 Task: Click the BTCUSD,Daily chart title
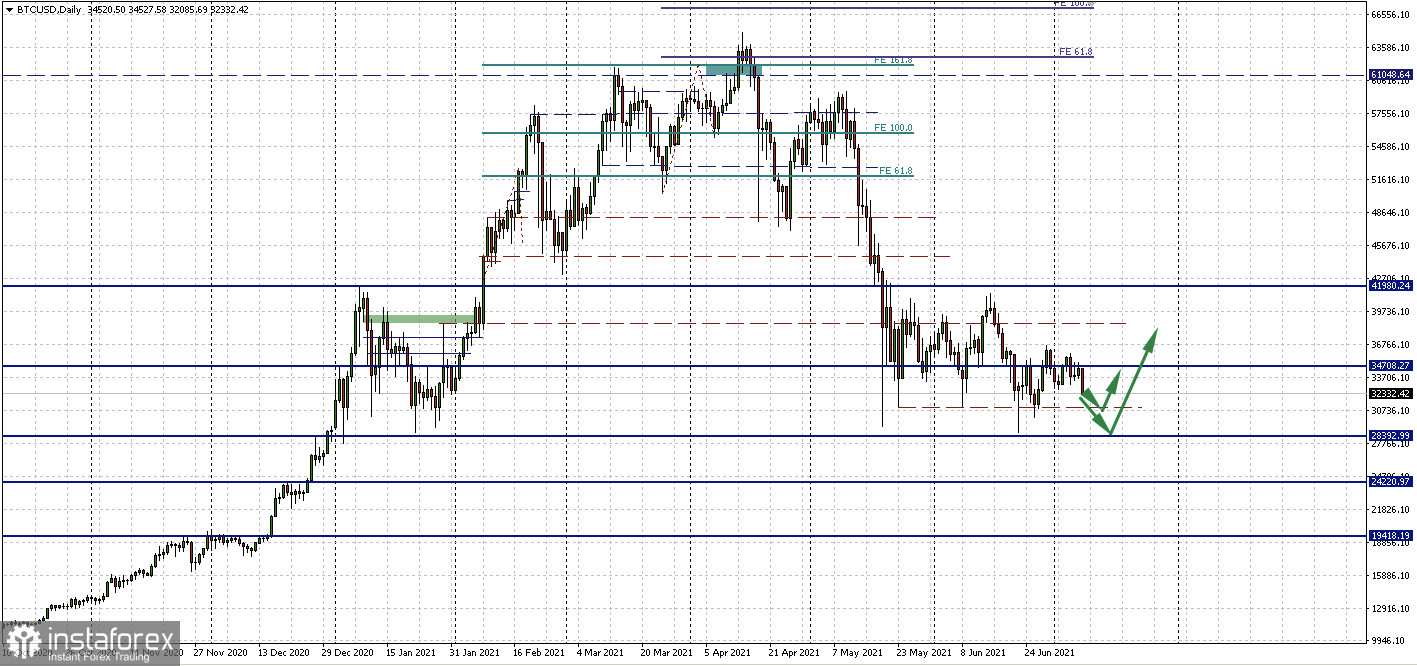[49, 9]
